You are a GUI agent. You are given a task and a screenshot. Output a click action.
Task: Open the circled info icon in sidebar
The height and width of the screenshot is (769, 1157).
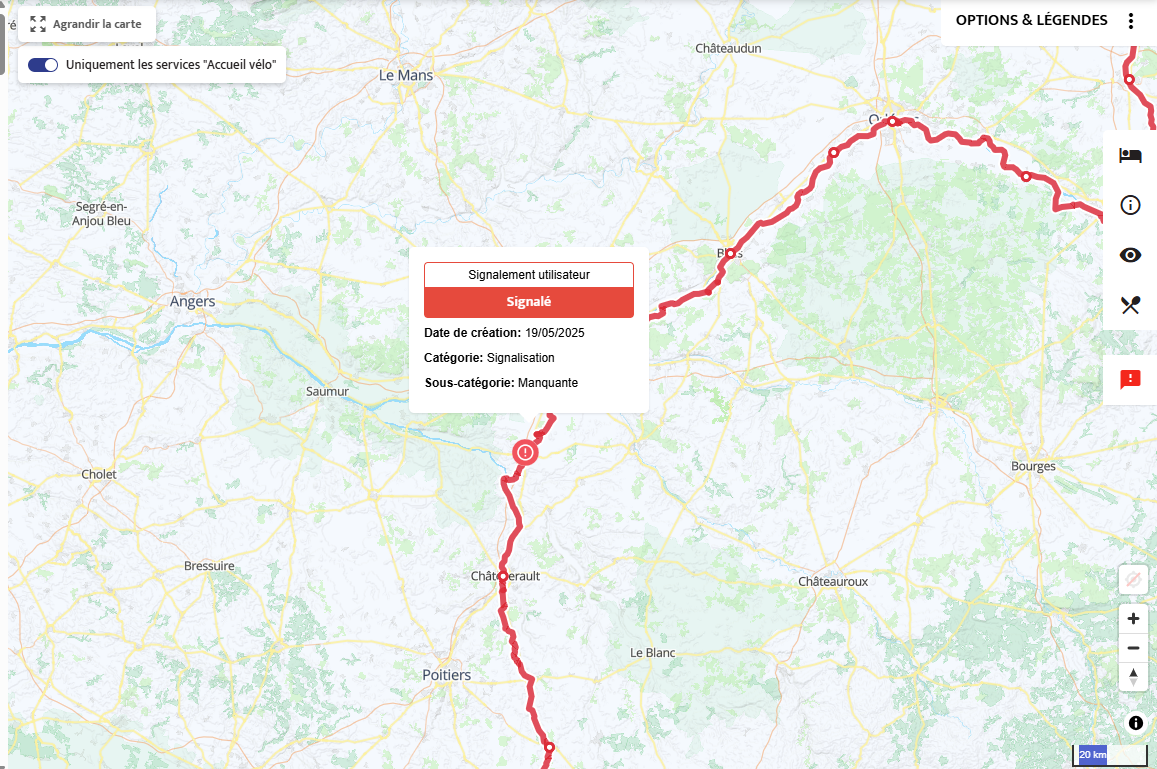click(1130, 205)
